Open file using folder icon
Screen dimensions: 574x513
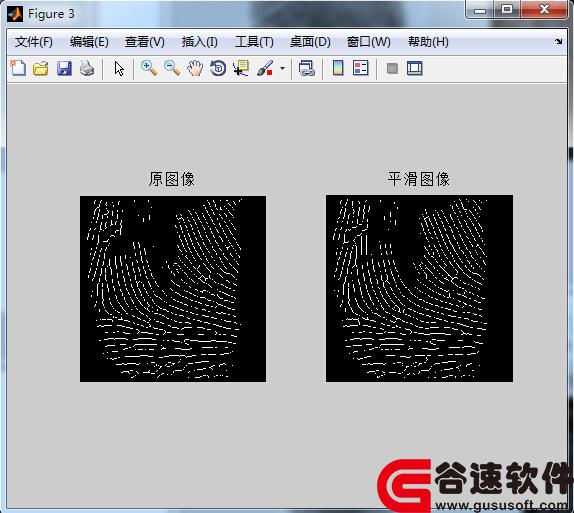41,68
